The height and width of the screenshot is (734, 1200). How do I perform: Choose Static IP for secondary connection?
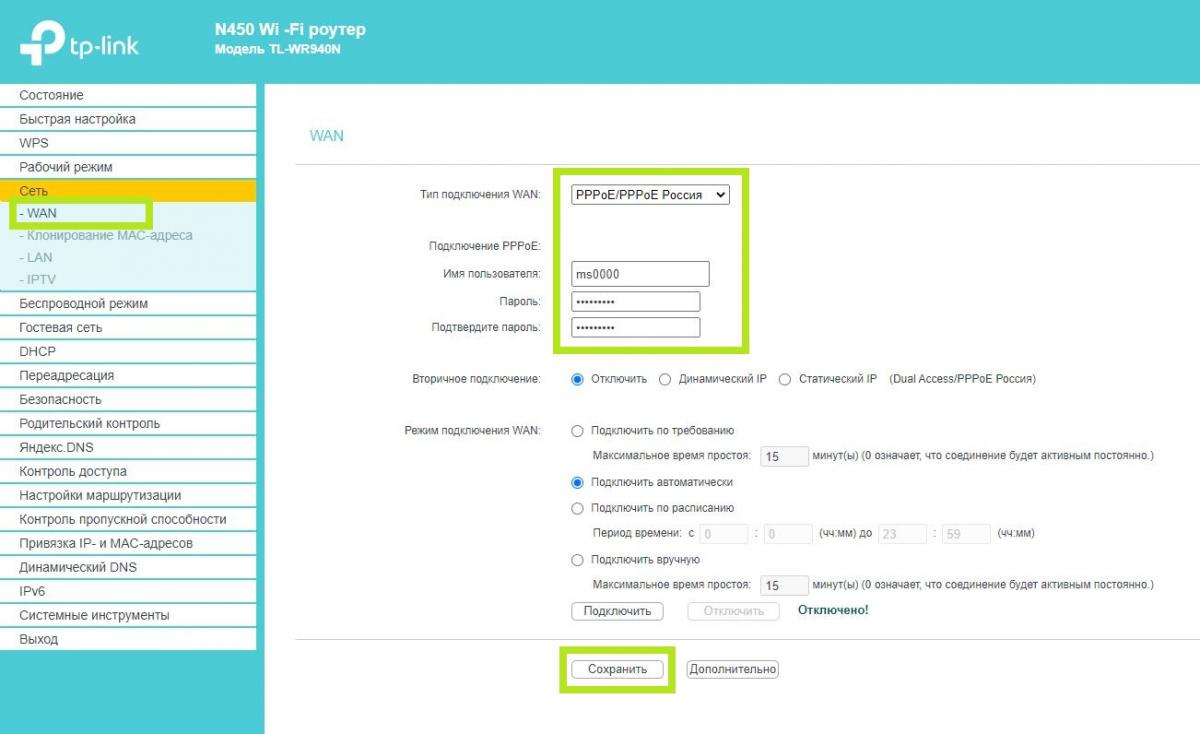785,380
